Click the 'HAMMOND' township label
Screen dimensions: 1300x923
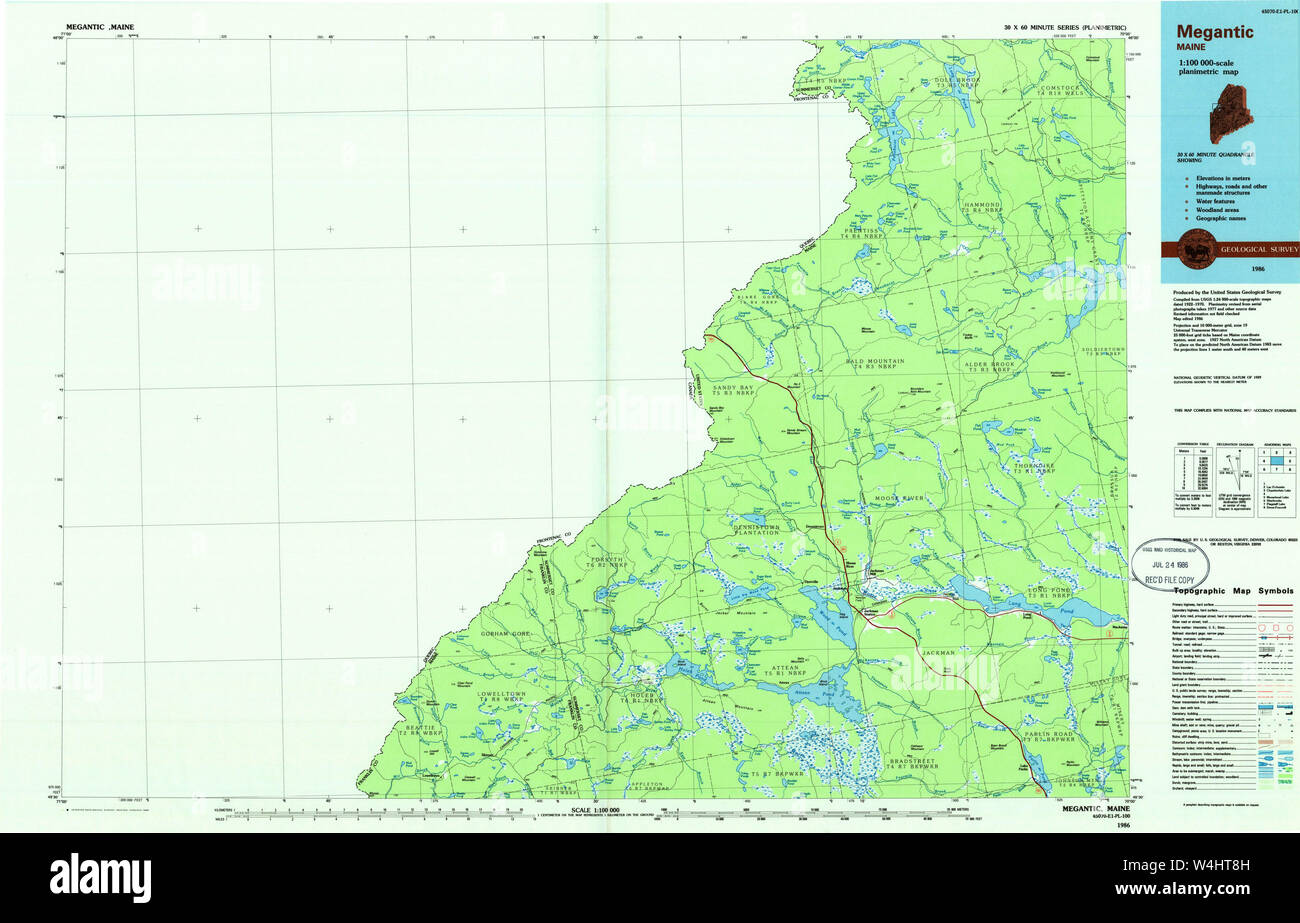point(981,207)
